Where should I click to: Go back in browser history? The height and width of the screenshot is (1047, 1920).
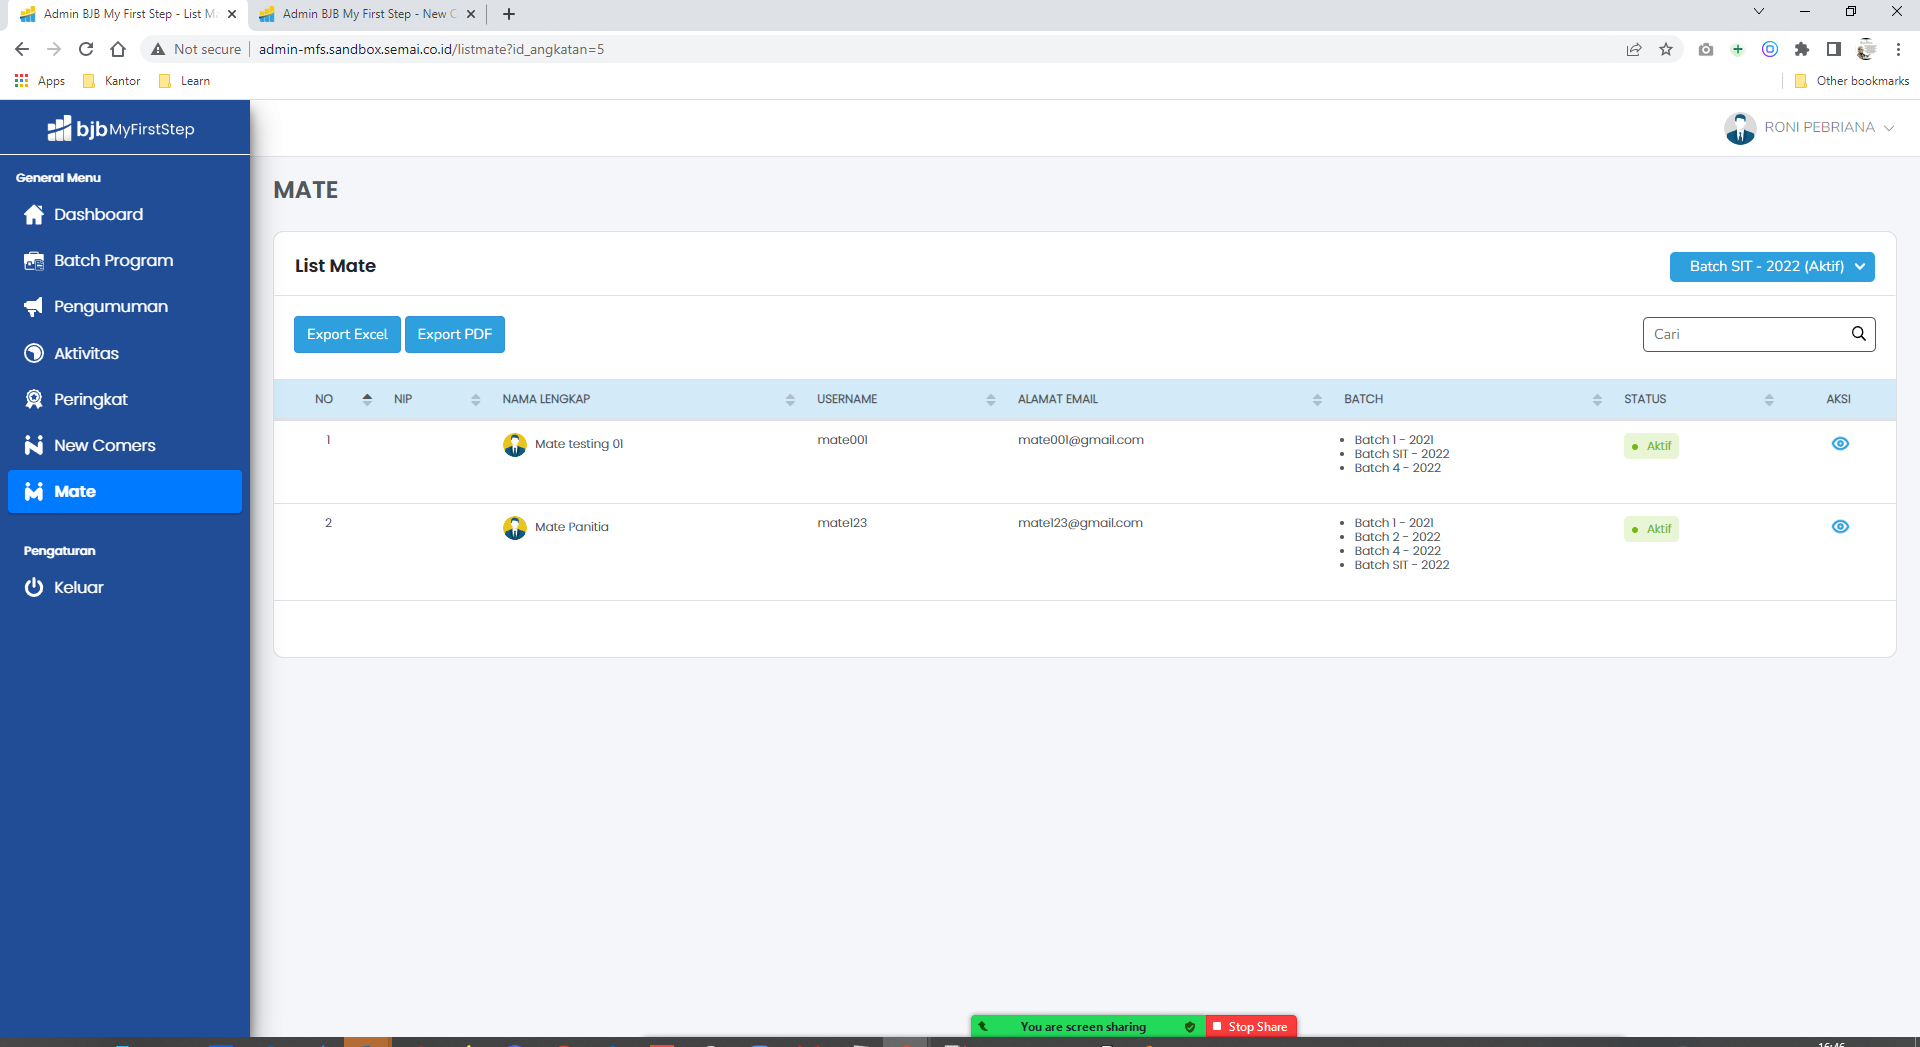(22, 49)
